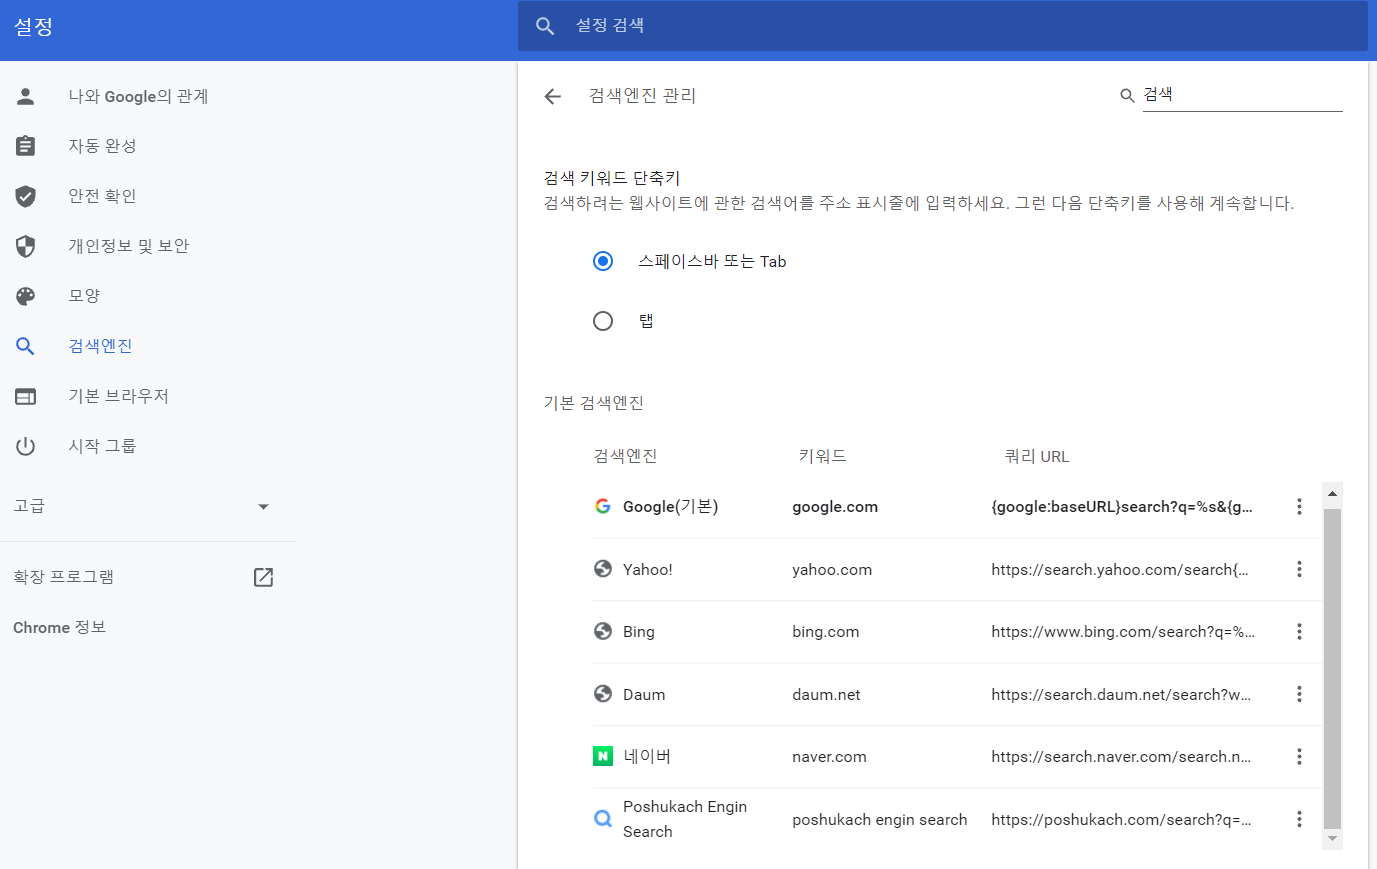
Task: Focus the 검색 engine filter field
Action: [1242, 95]
